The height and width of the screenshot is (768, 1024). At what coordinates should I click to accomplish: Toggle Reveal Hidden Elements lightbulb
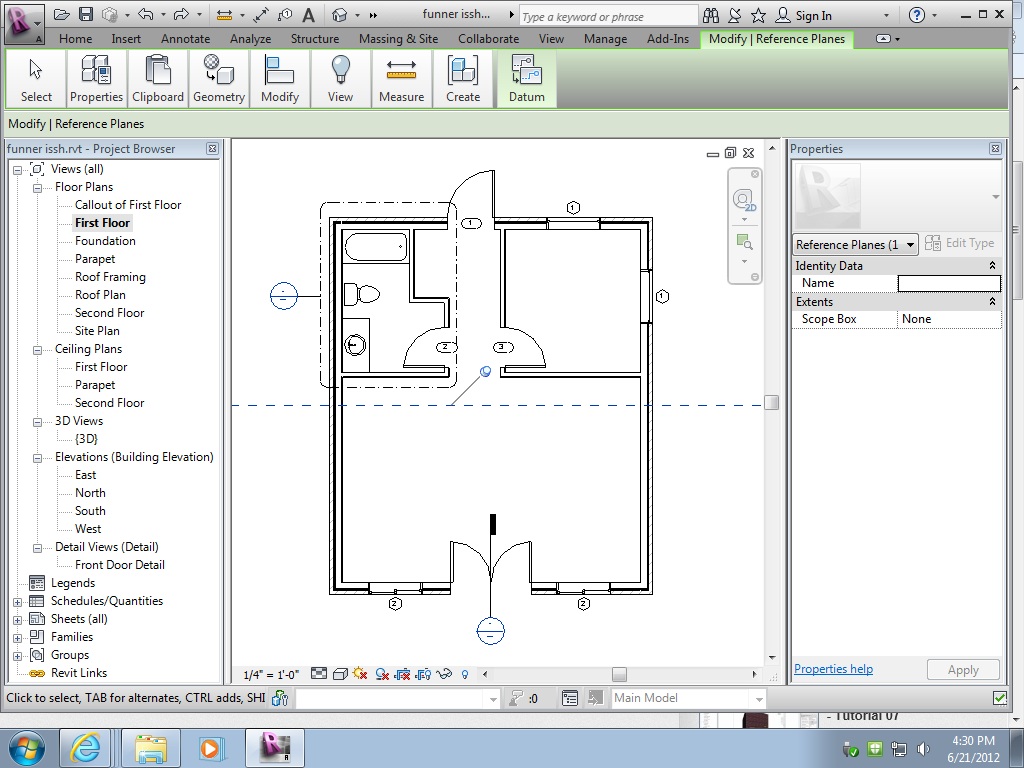464,674
